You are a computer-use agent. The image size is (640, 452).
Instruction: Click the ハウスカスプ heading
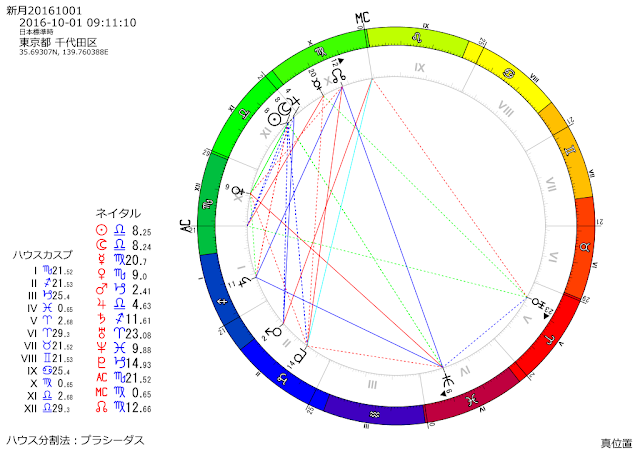coord(42,255)
